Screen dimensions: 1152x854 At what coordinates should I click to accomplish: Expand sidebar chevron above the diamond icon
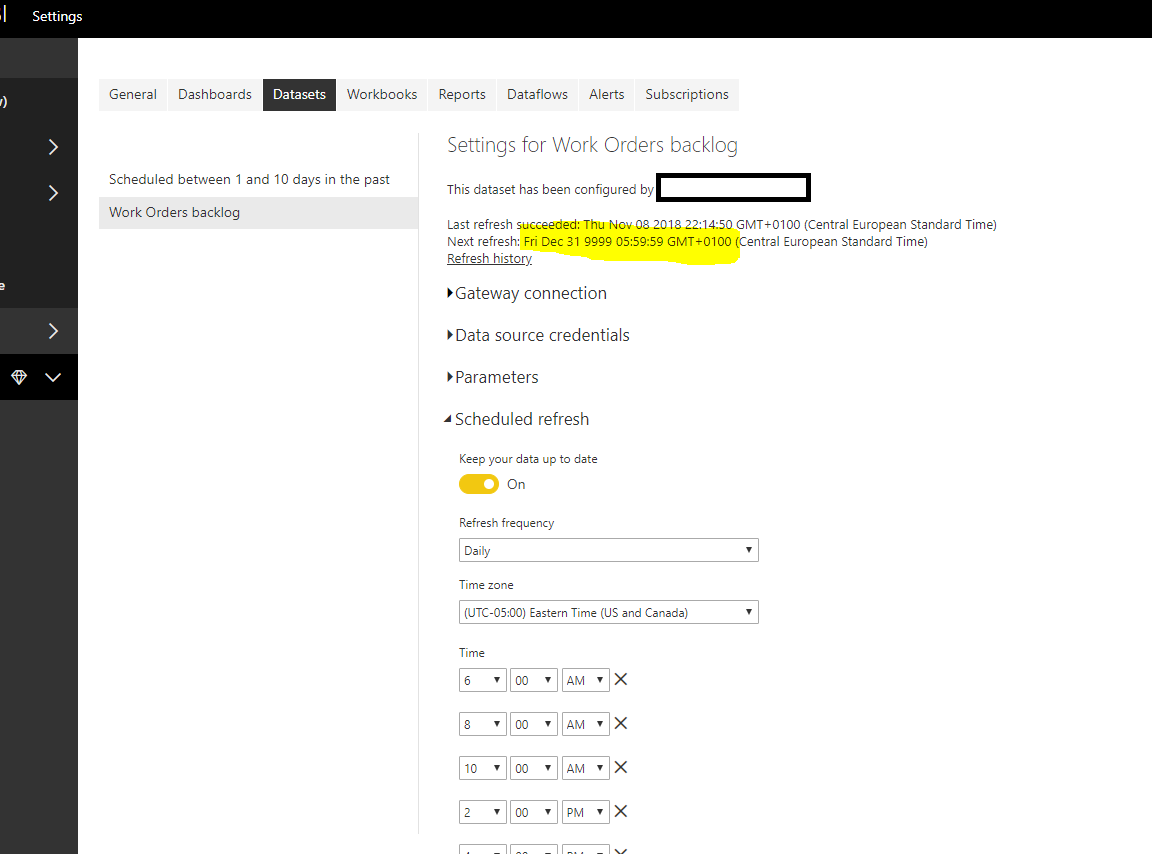click(53, 331)
